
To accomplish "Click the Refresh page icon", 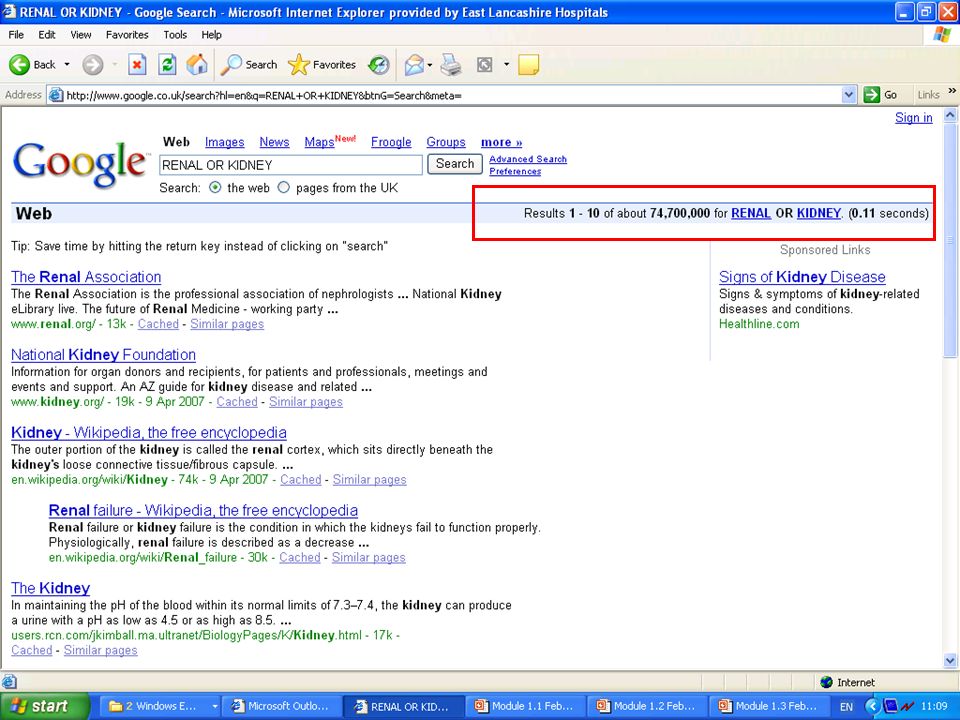I will [x=167, y=64].
